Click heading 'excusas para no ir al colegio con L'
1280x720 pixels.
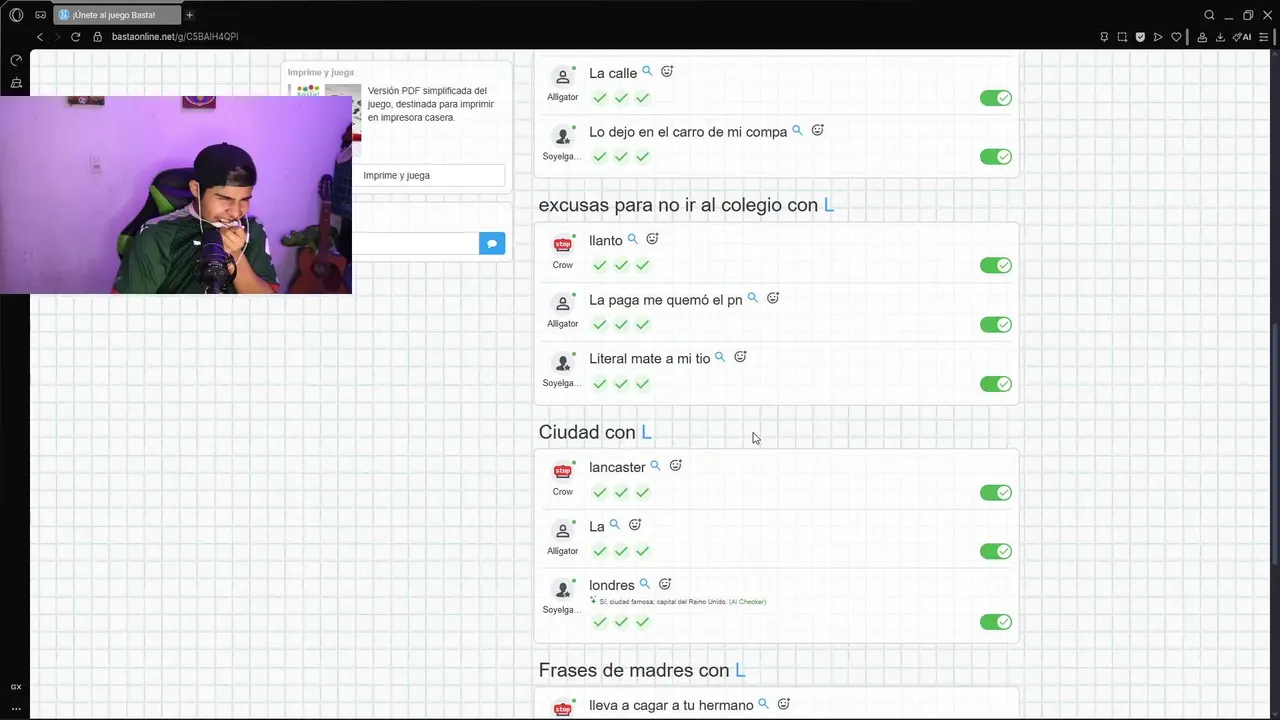[686, 205]
